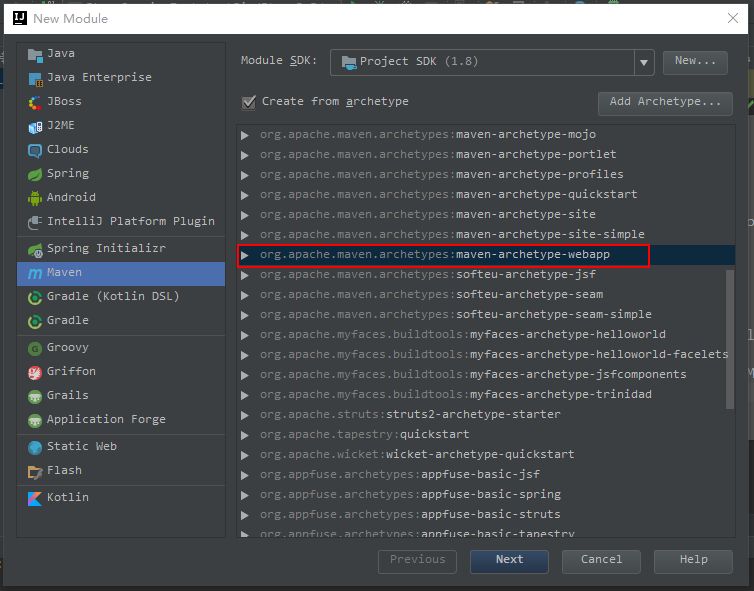Choose Gradle (Kotlin DSL) entry
Viewport: 754px width, 591px height.
(121, 297)
